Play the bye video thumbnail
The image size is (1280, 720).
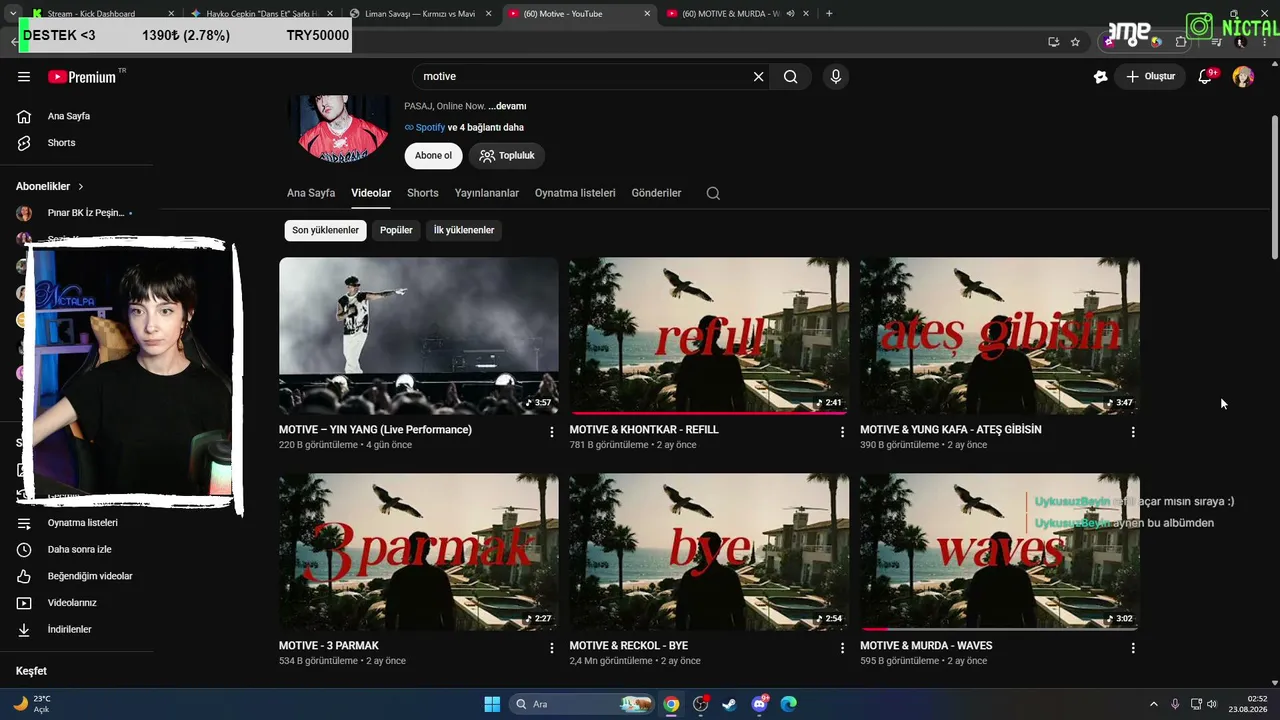(x=709, y=551)
